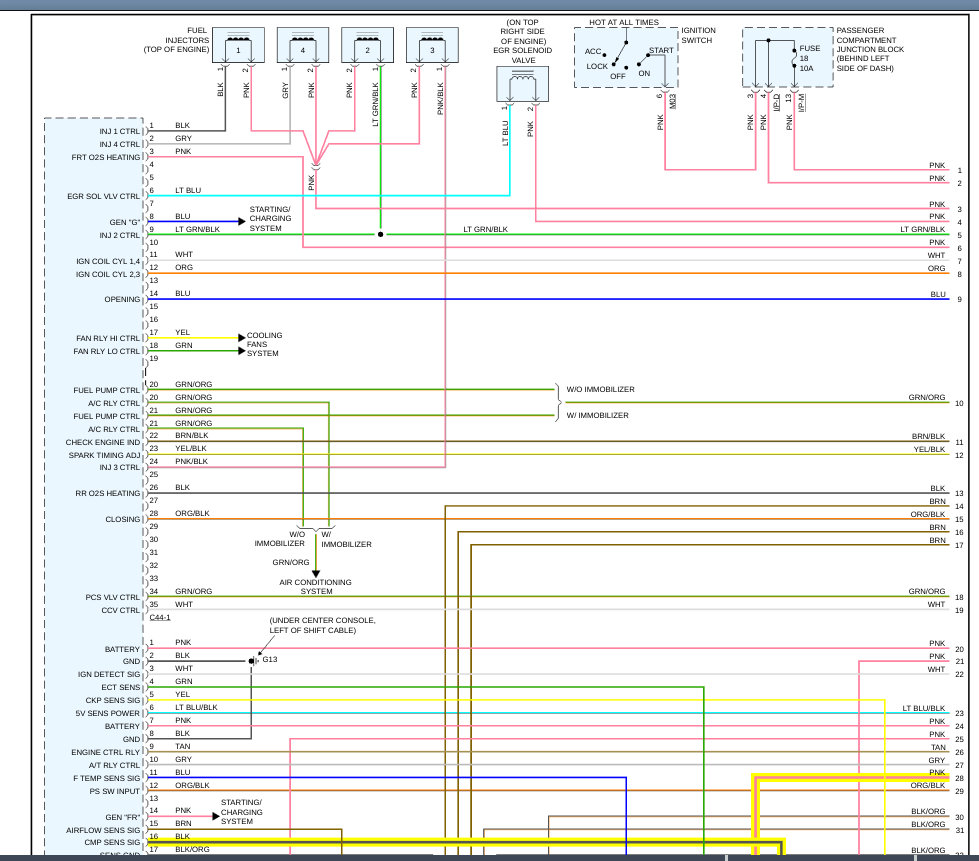Open the C44-1 connector link

[x=160, y=617]
